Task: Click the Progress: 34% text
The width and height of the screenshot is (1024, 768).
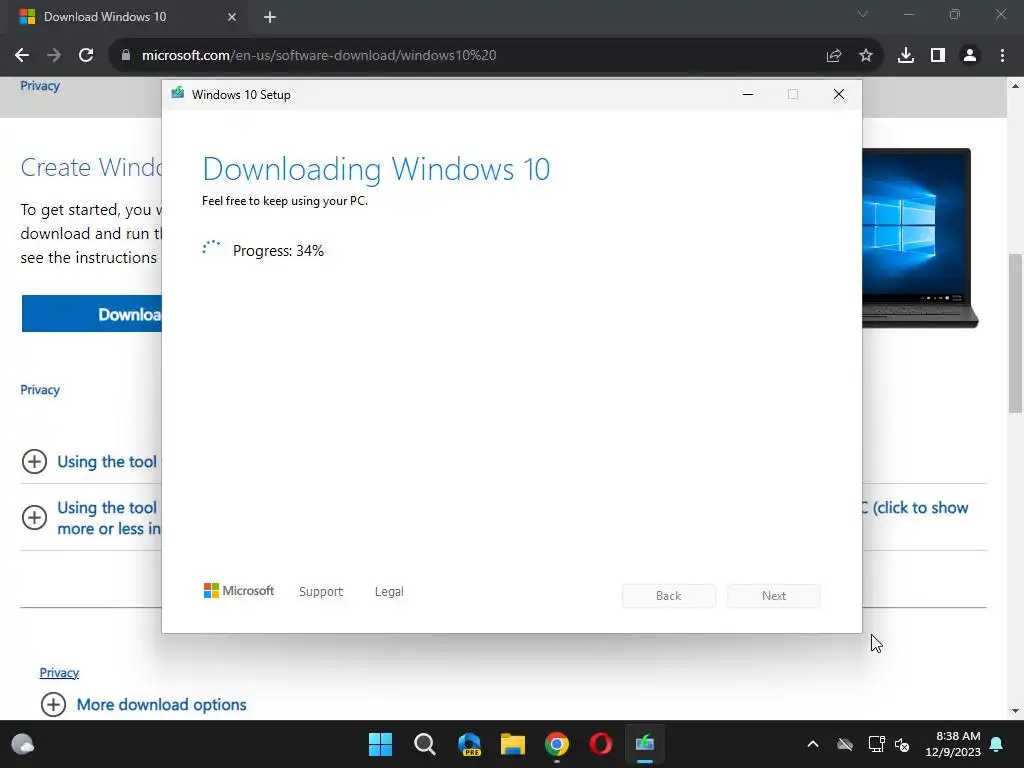Action: pyautogui.click(x=278, y=251)
